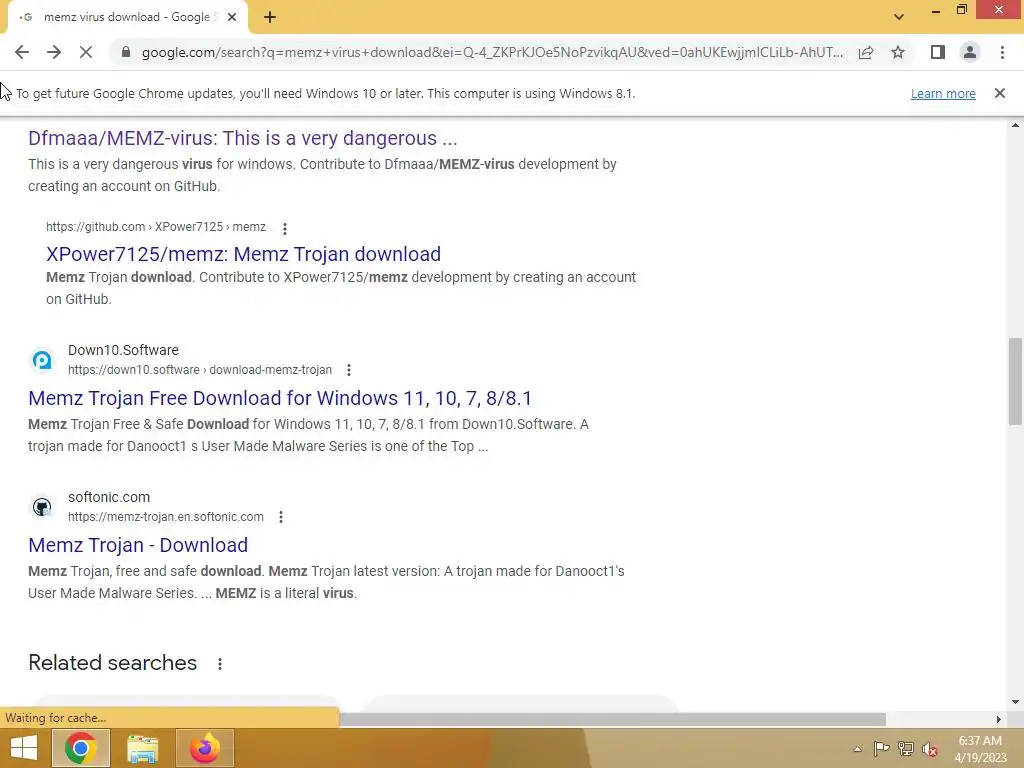Open Windows Start button

tap(24, 748)
